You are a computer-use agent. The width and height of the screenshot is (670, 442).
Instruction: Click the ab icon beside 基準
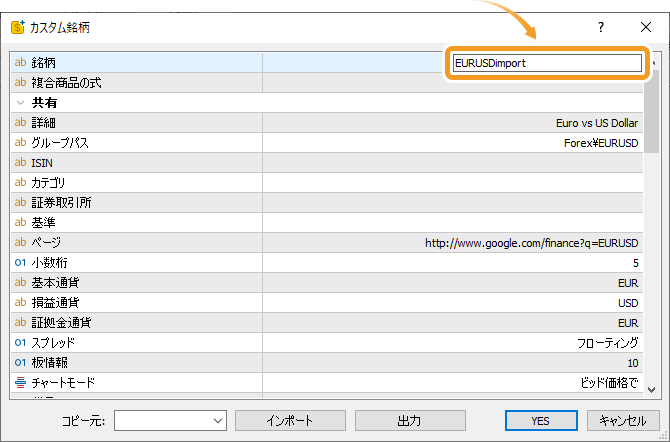21,222
